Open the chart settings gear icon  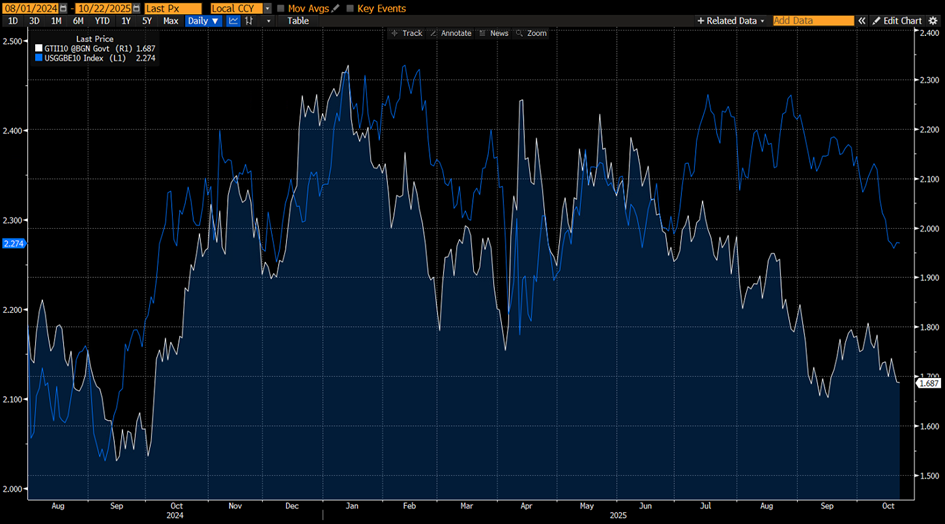click(x=932, y=20)
